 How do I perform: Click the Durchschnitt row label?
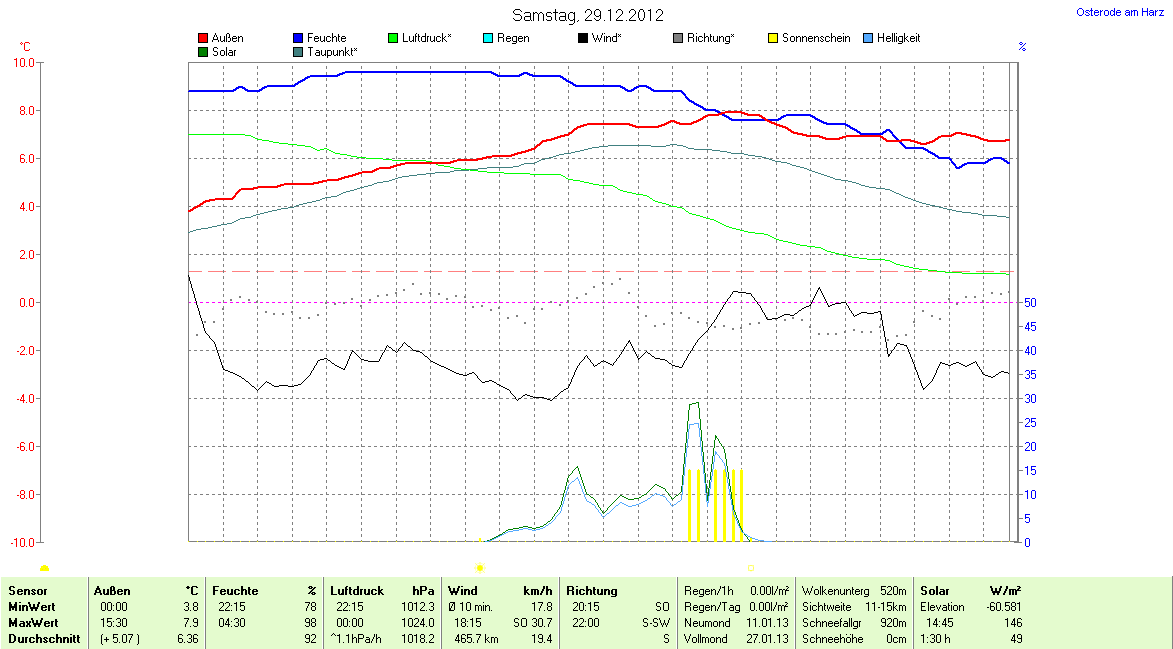point(44,638)
